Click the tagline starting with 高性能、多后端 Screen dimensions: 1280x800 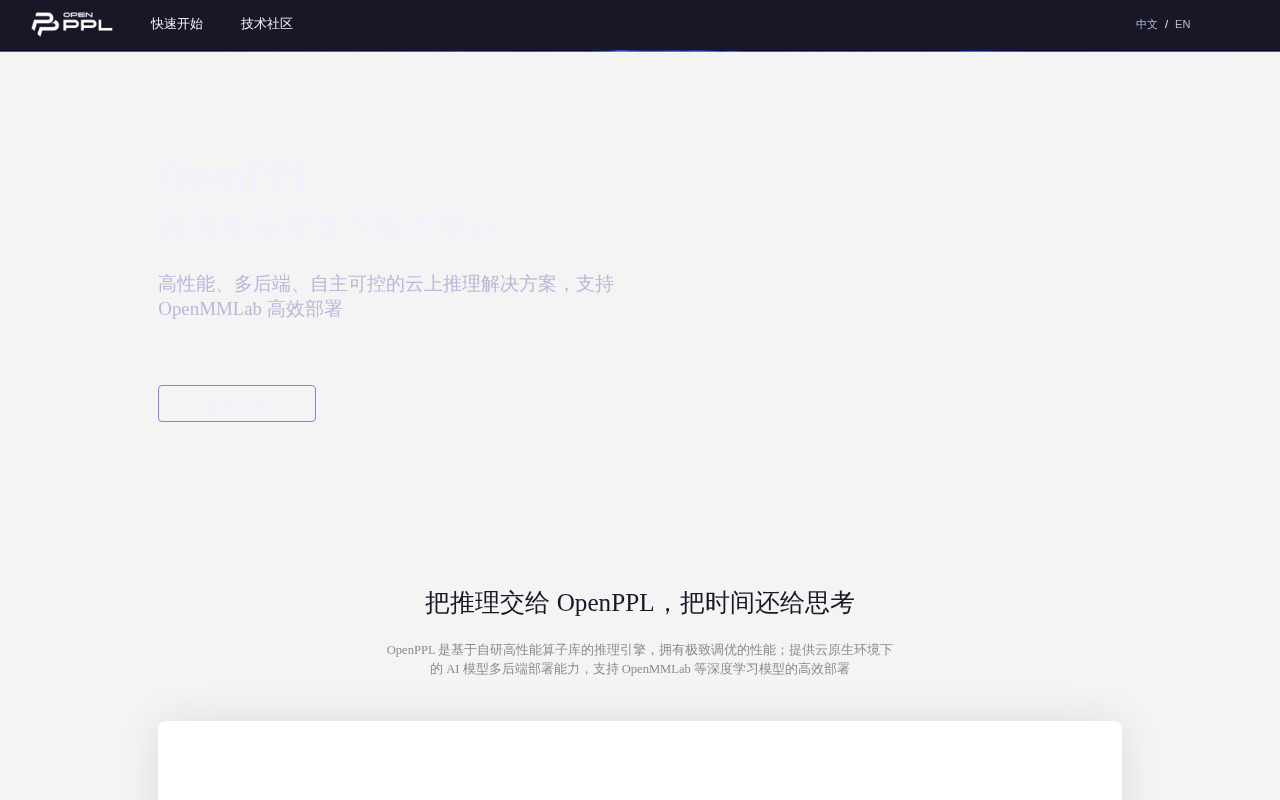tap(386, 296)
